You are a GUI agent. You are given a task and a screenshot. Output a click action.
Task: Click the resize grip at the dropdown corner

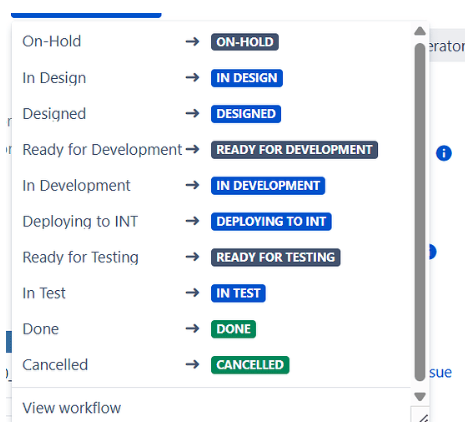click(x=422, y=417)
